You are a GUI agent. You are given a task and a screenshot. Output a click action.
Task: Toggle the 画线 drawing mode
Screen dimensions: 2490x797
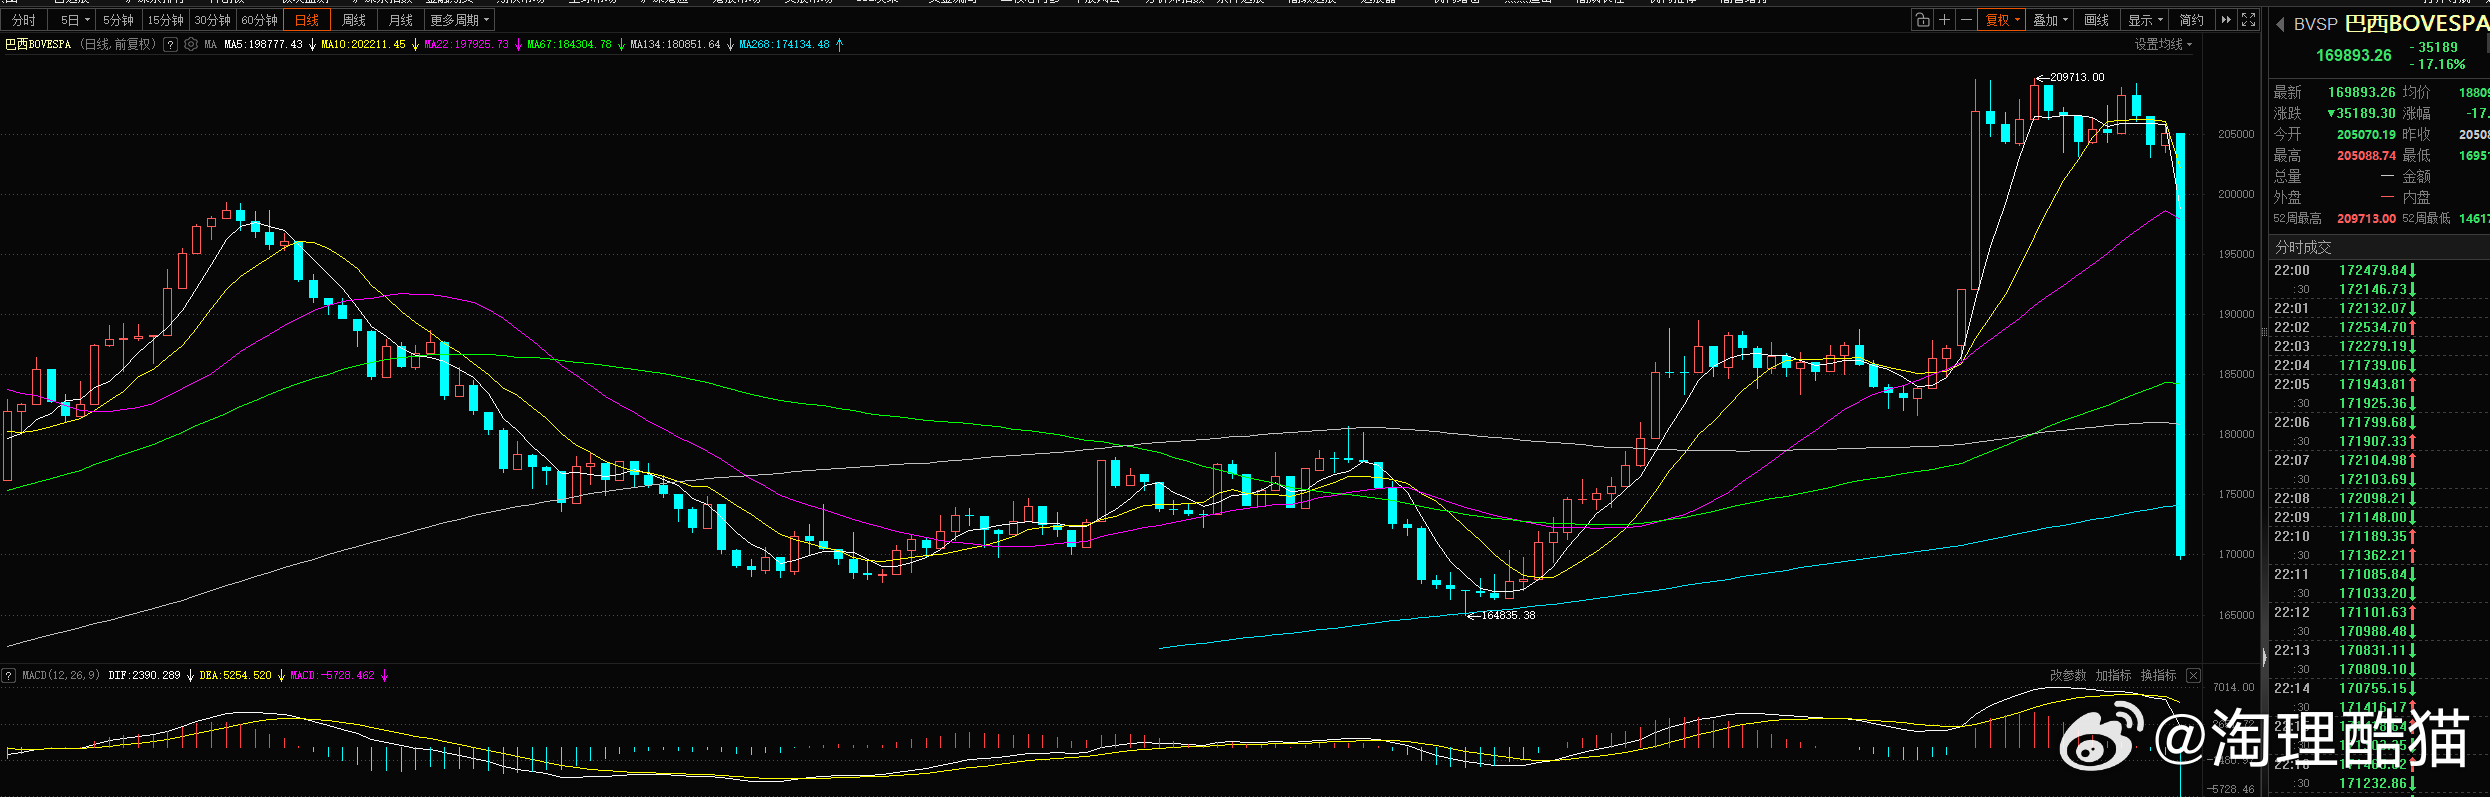[x=2097, y=20]
